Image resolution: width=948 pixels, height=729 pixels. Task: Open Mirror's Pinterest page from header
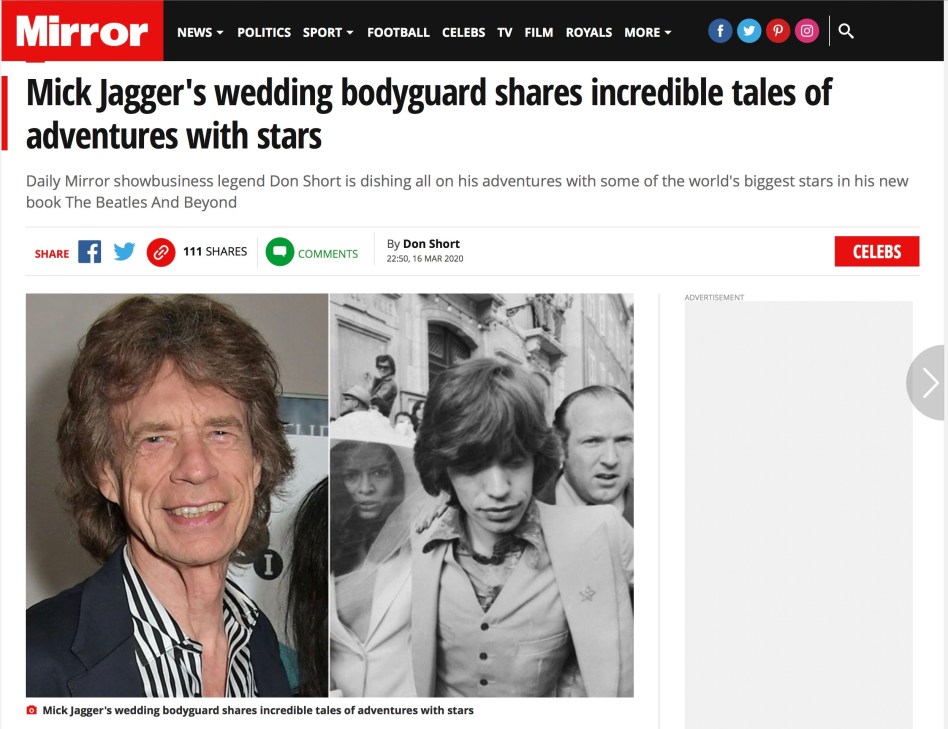[778, 31]
